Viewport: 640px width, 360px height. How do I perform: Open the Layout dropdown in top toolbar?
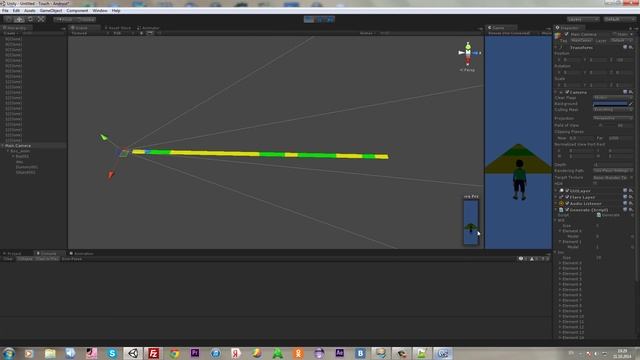619,19
